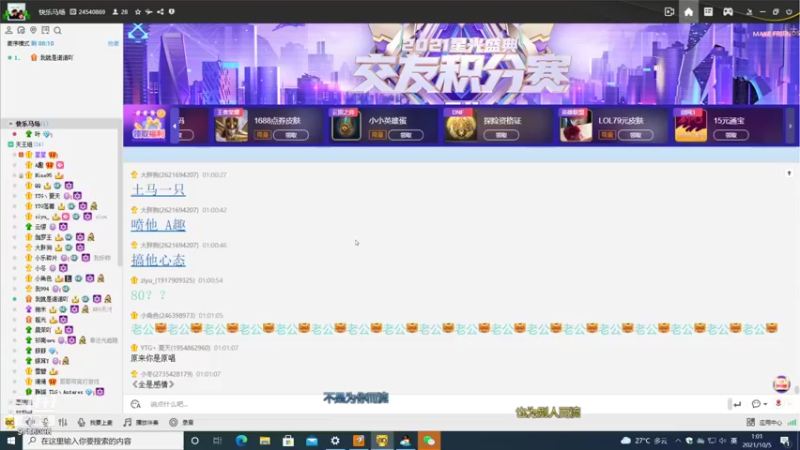Toggle 播放伴奏 accompaniment playback
Image resolution: width=800 pixels, height=450 pixels.
click(x=141, y=422)
